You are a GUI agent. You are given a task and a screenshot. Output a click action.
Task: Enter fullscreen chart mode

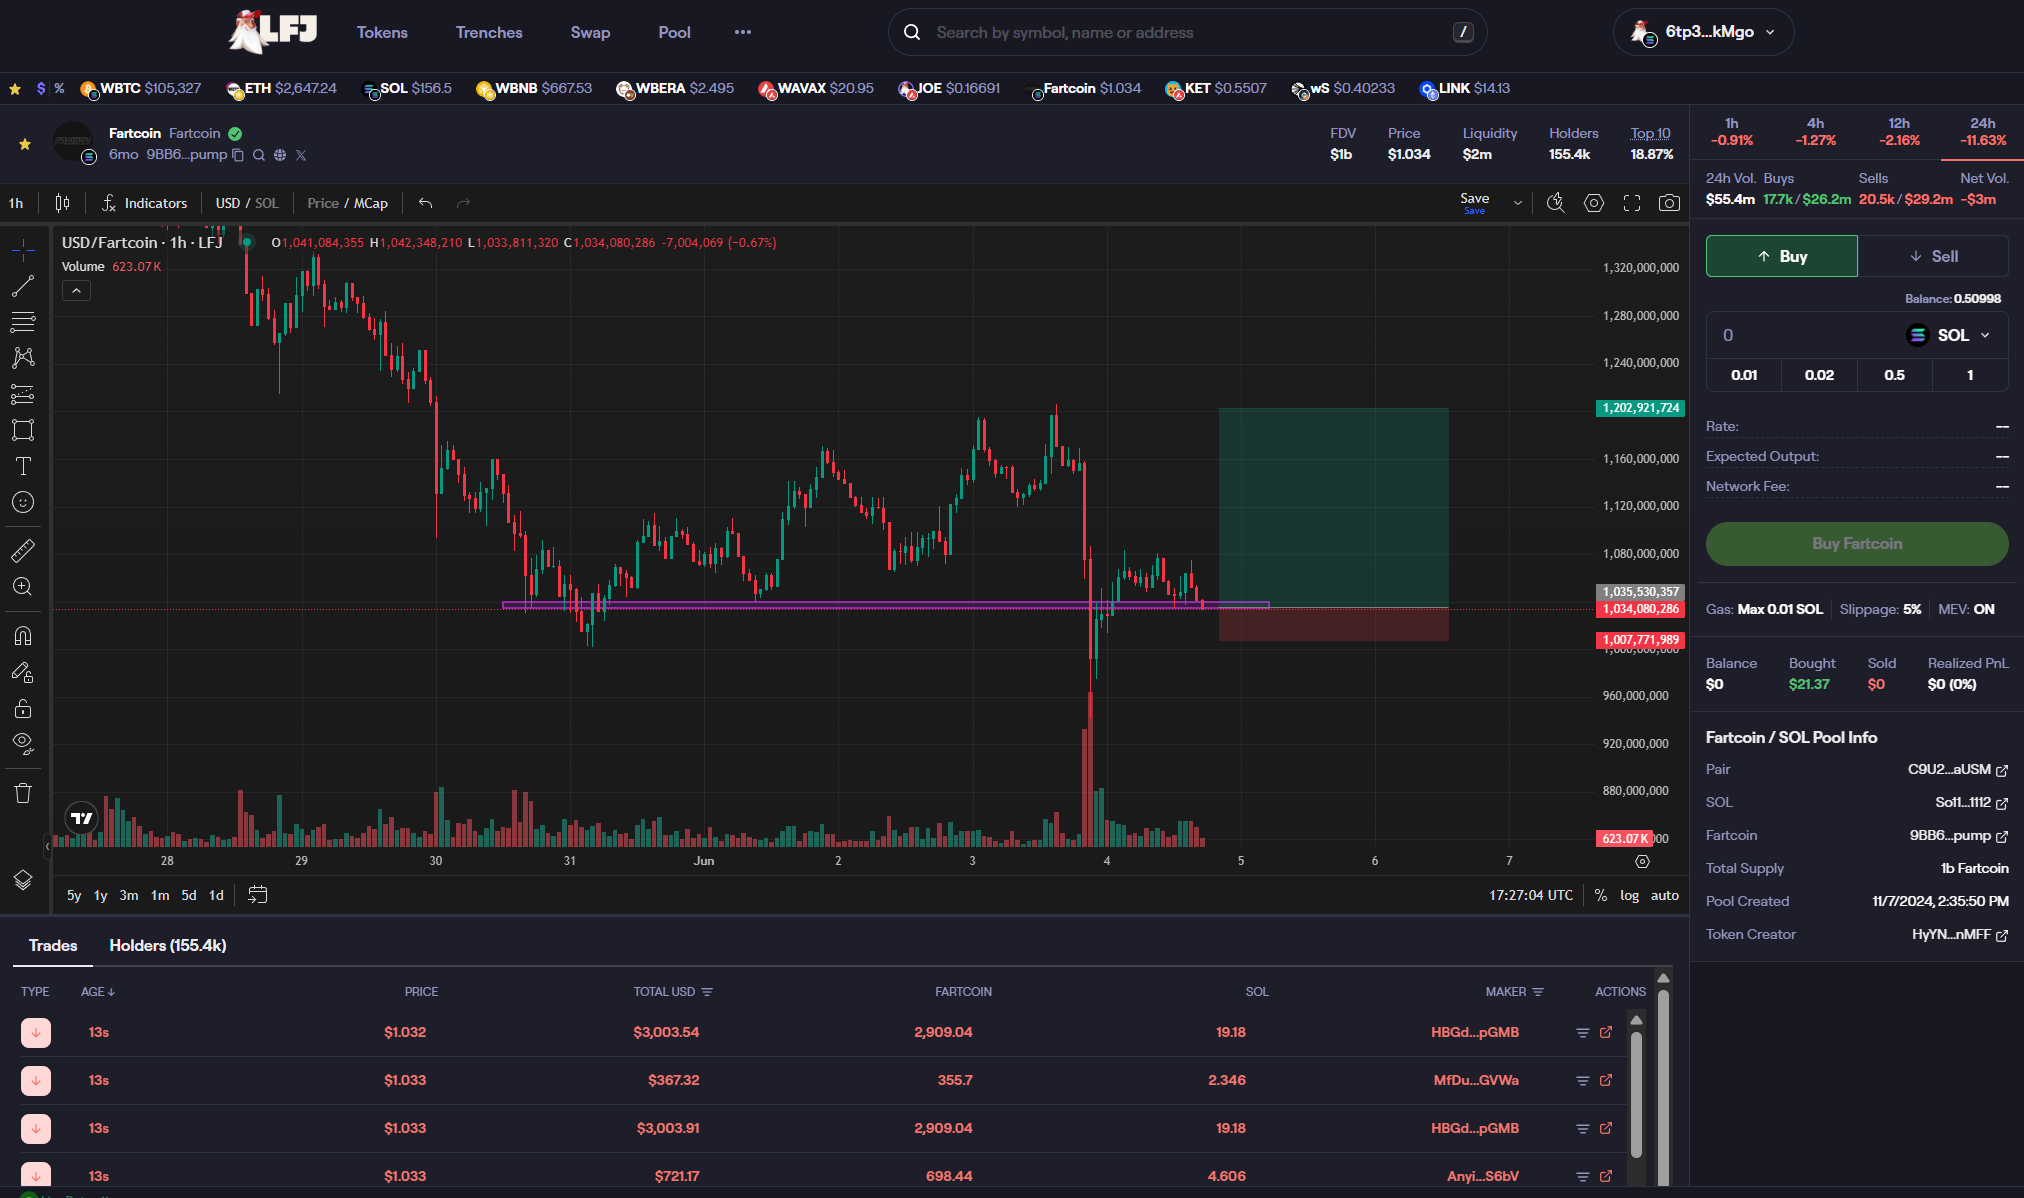(x=1631, y=203)
